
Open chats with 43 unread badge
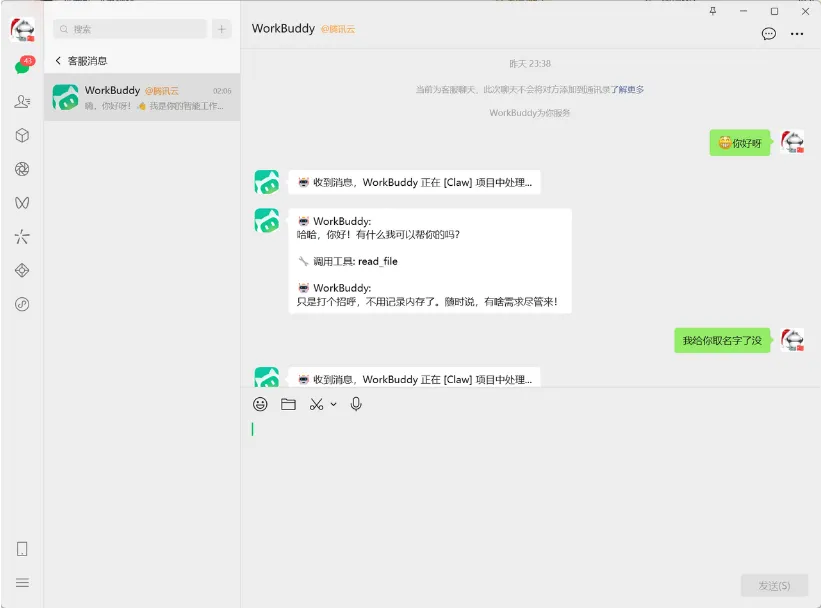pyautogui.click(x=24, y=65)
